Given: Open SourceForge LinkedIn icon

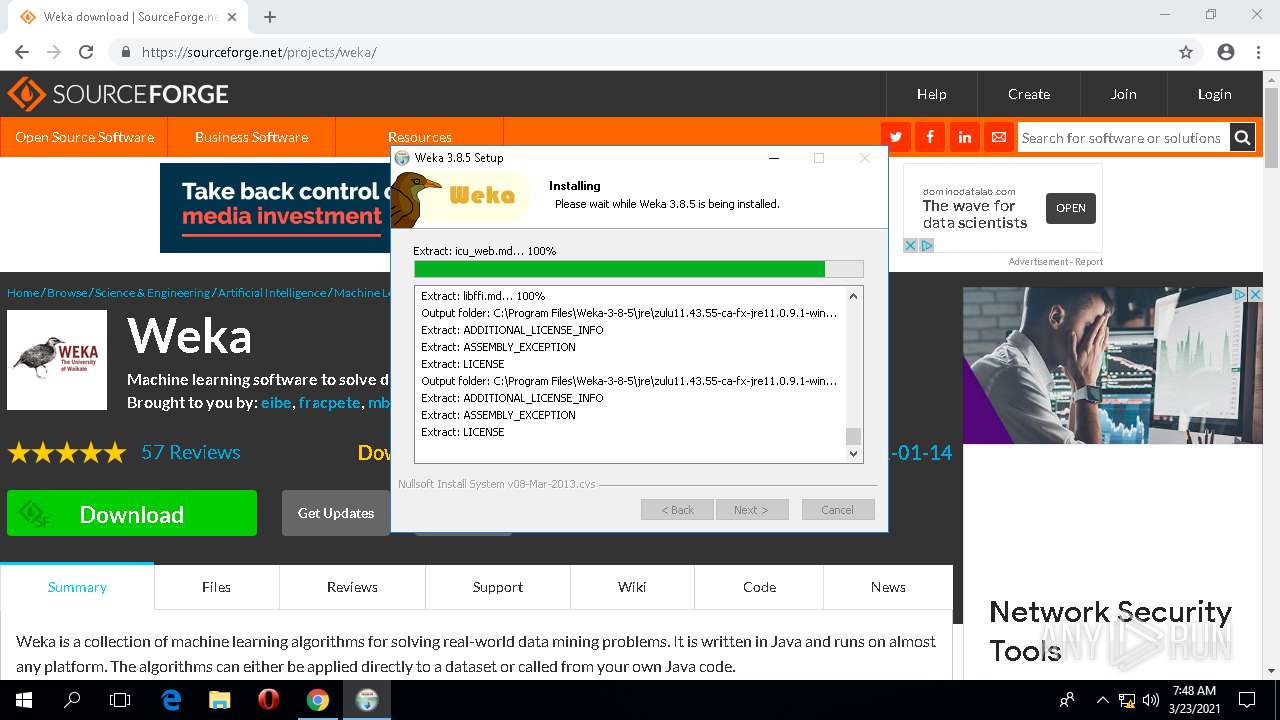Looking at the screenshot, I should tap(965, 137).
